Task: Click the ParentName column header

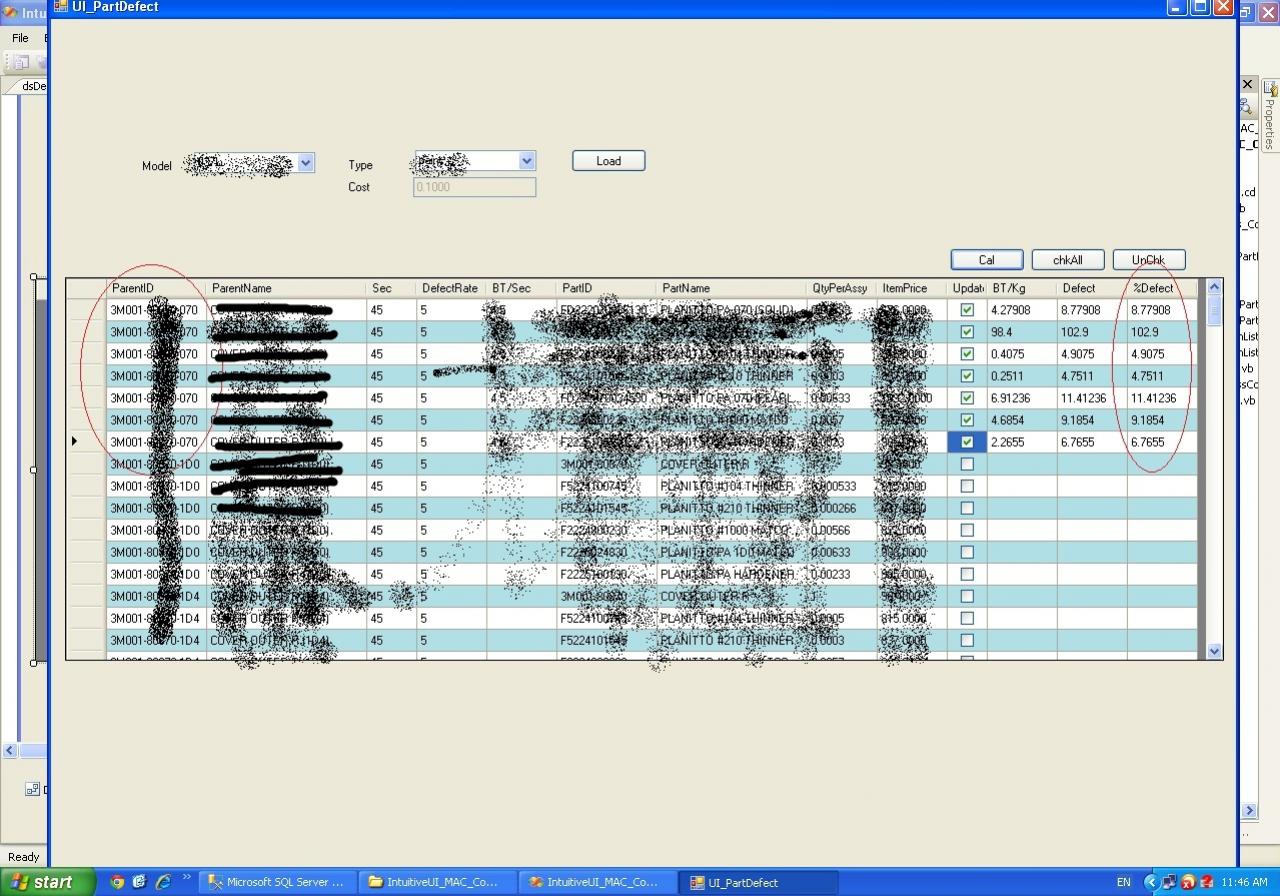Action: (x=286, y=288)
